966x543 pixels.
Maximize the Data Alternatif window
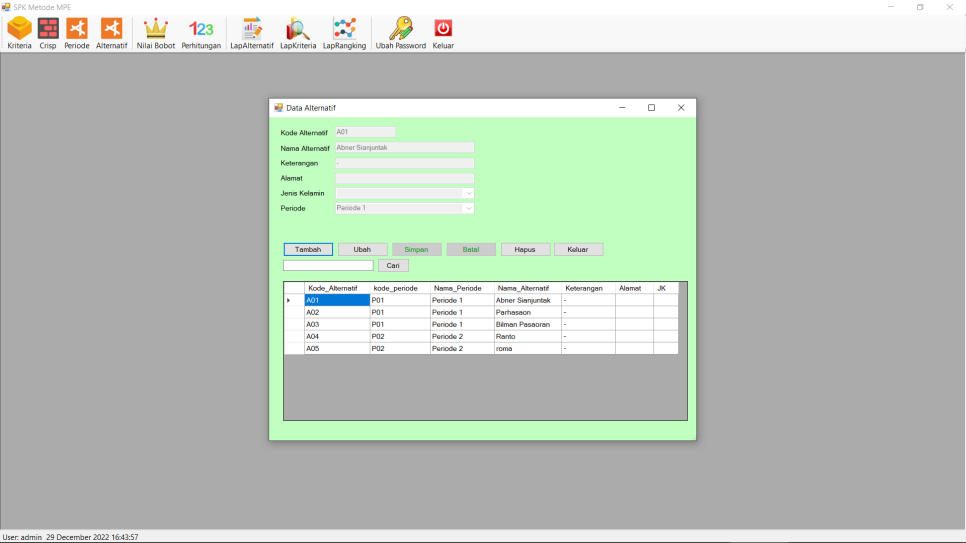(x=651, y=107)
